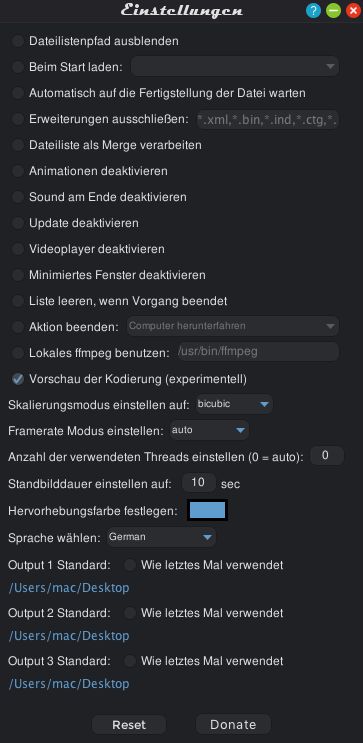The width and height of the screenshot is (363, 743).
Task: Toggle Lokales ffmpeg benutzen checkbox
Action: tap(18, 353)
